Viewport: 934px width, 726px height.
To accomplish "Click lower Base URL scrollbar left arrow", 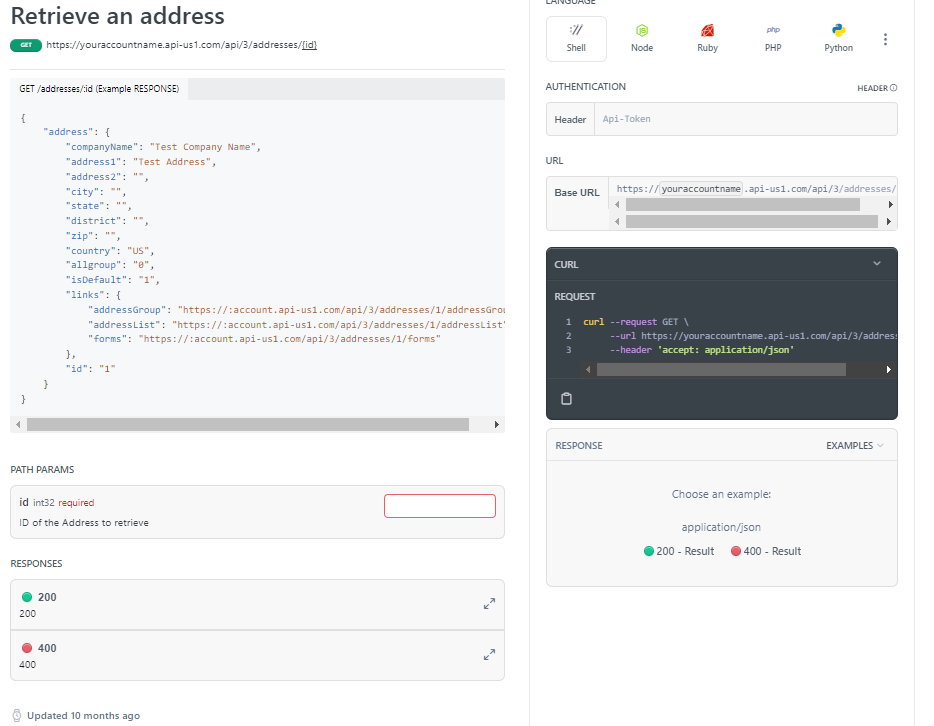I will pyautogui.click(x=617, y=222).
